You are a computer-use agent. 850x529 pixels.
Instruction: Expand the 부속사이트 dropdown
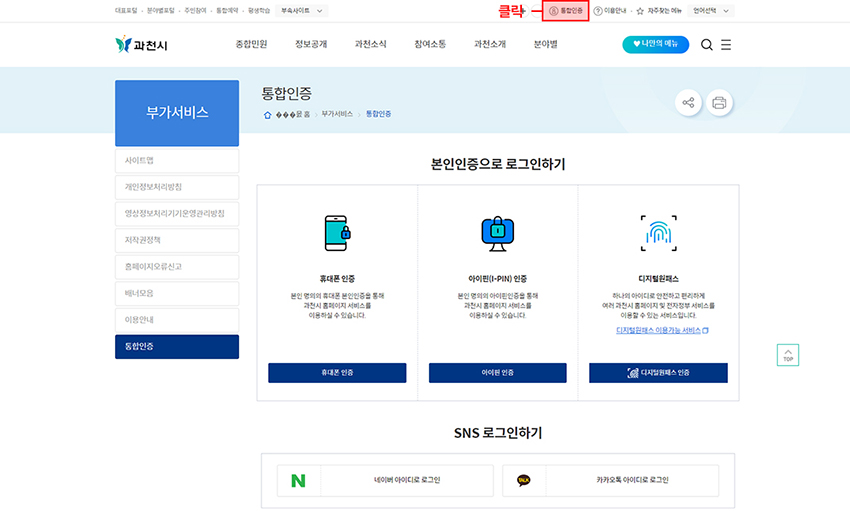302,10
